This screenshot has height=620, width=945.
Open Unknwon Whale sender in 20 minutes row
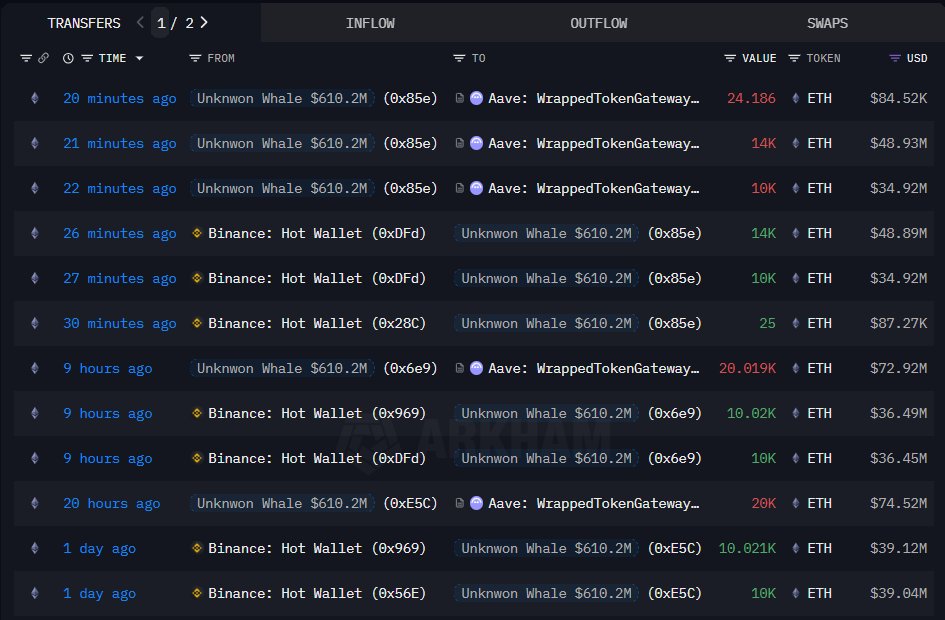282,98
